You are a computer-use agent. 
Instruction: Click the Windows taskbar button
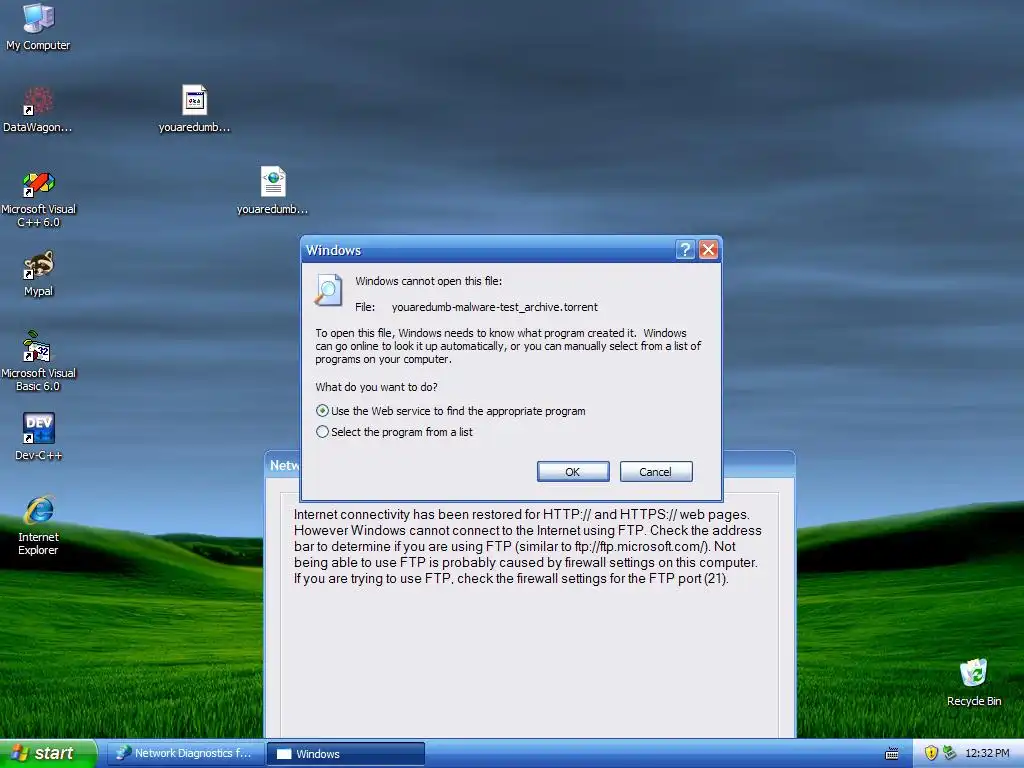pyautogui.click(x=346, y=754)
